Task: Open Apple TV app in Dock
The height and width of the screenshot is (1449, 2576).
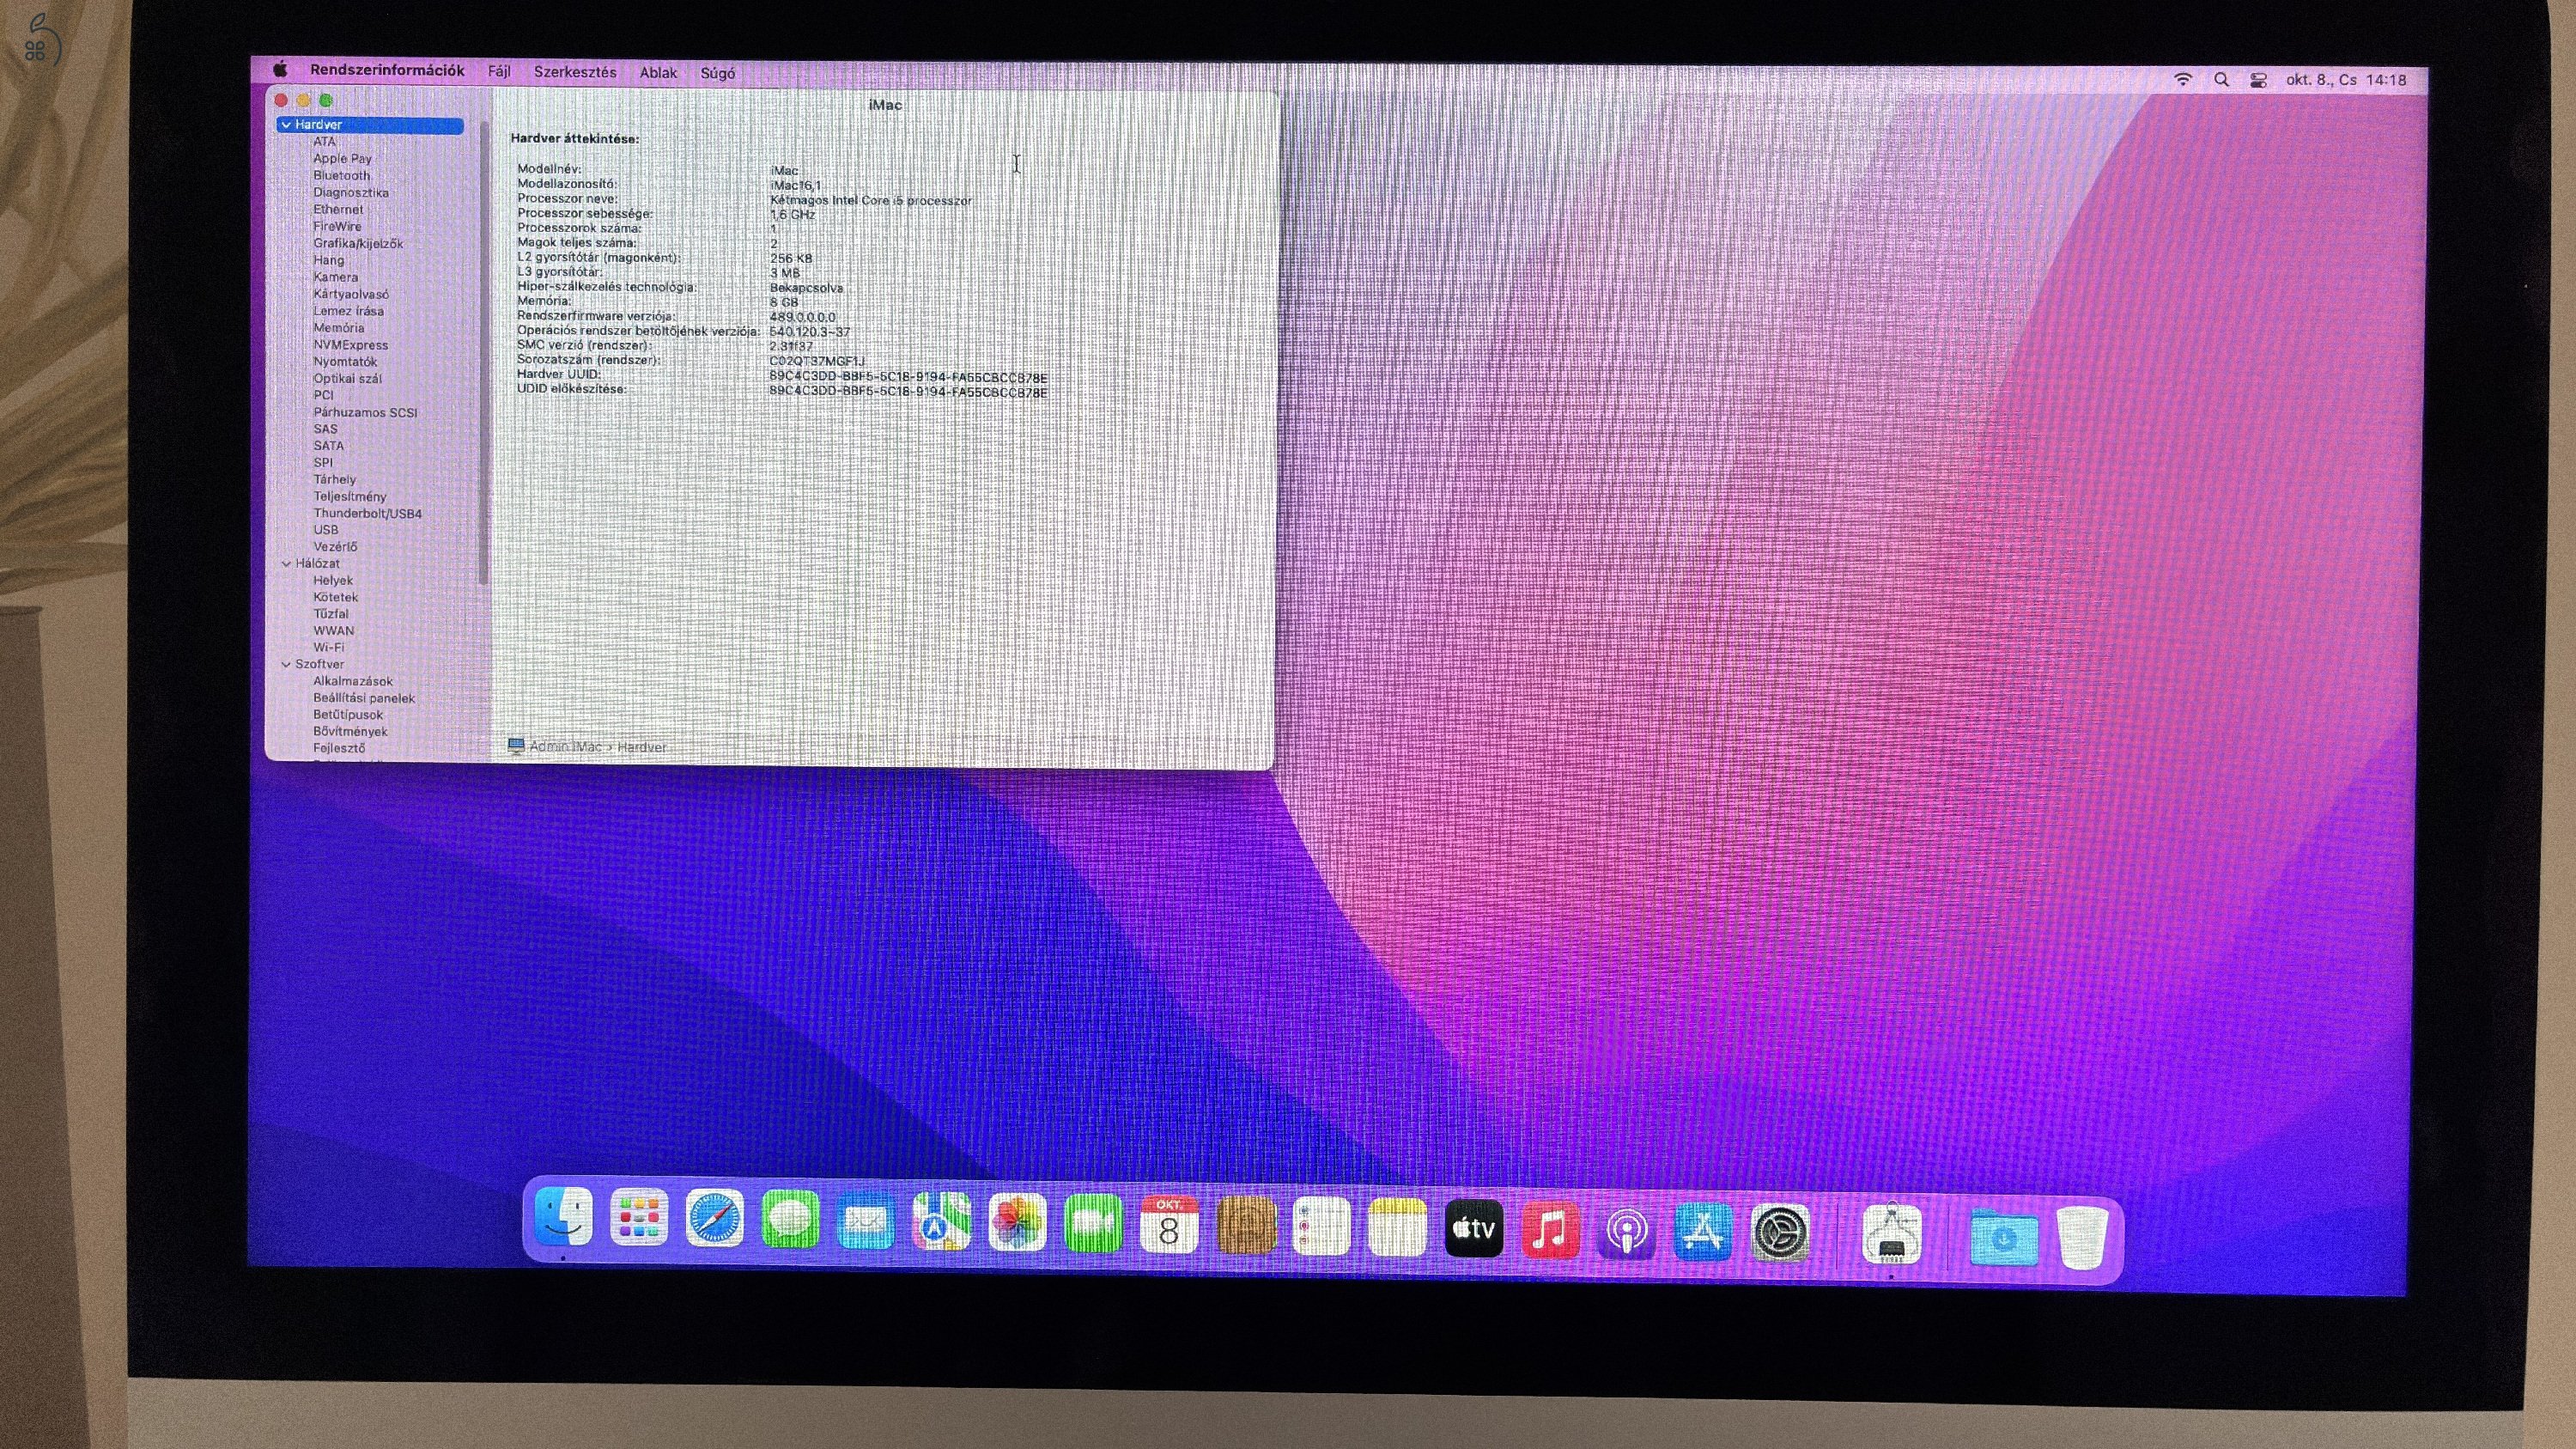Action: coord(1474,1227)
